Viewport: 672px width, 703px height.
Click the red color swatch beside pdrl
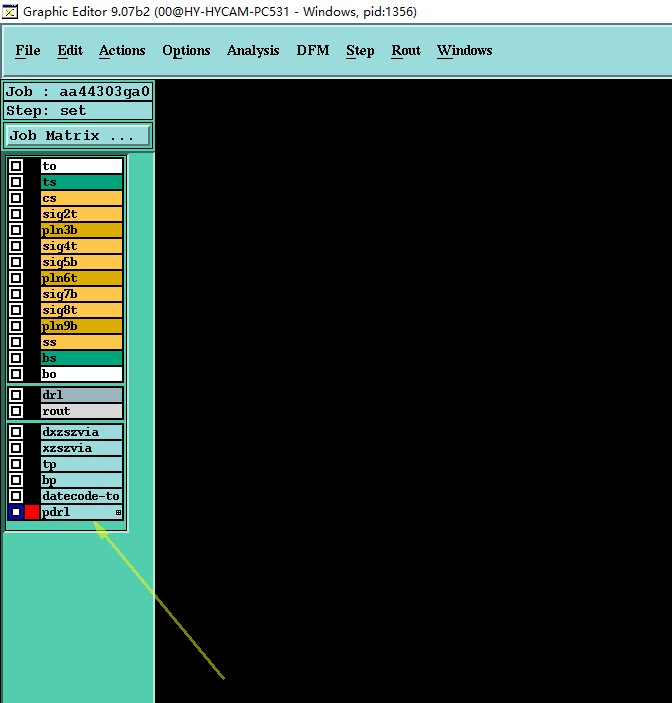(x=32, y=512)
